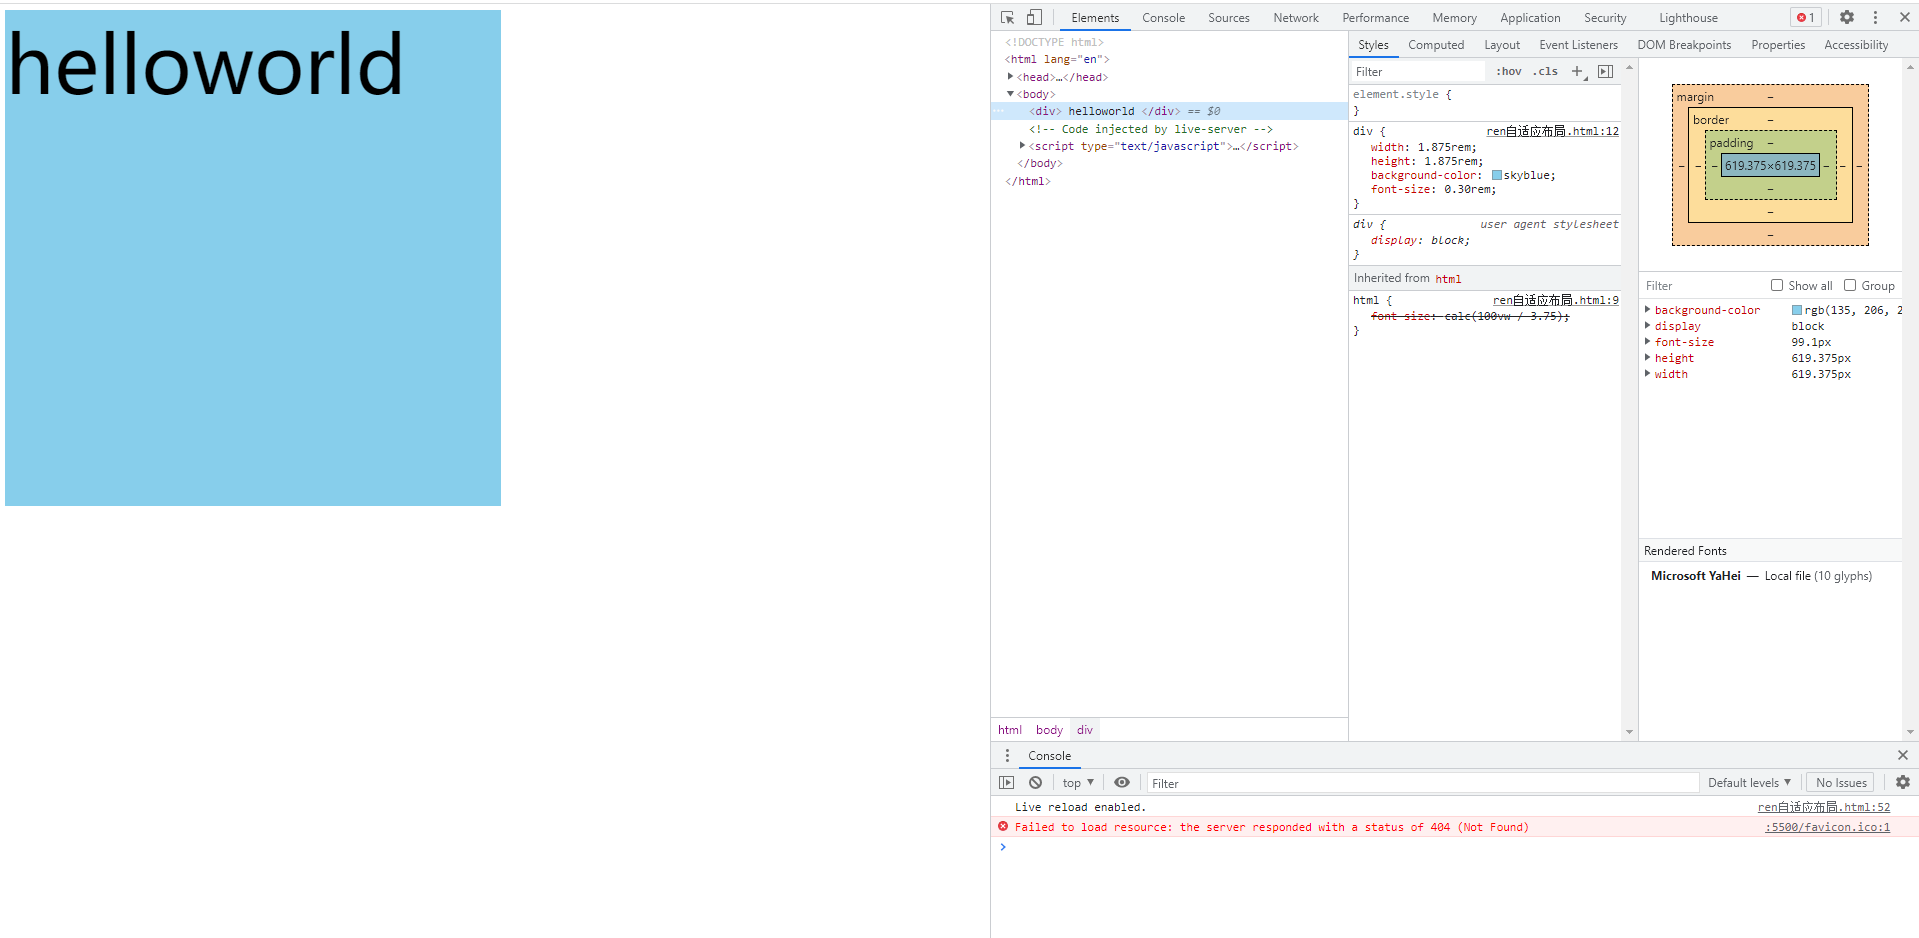Viewport: 1919px width, 938px height.
Task: Enable the Show all checkbox
Action: coord(1777,285)
